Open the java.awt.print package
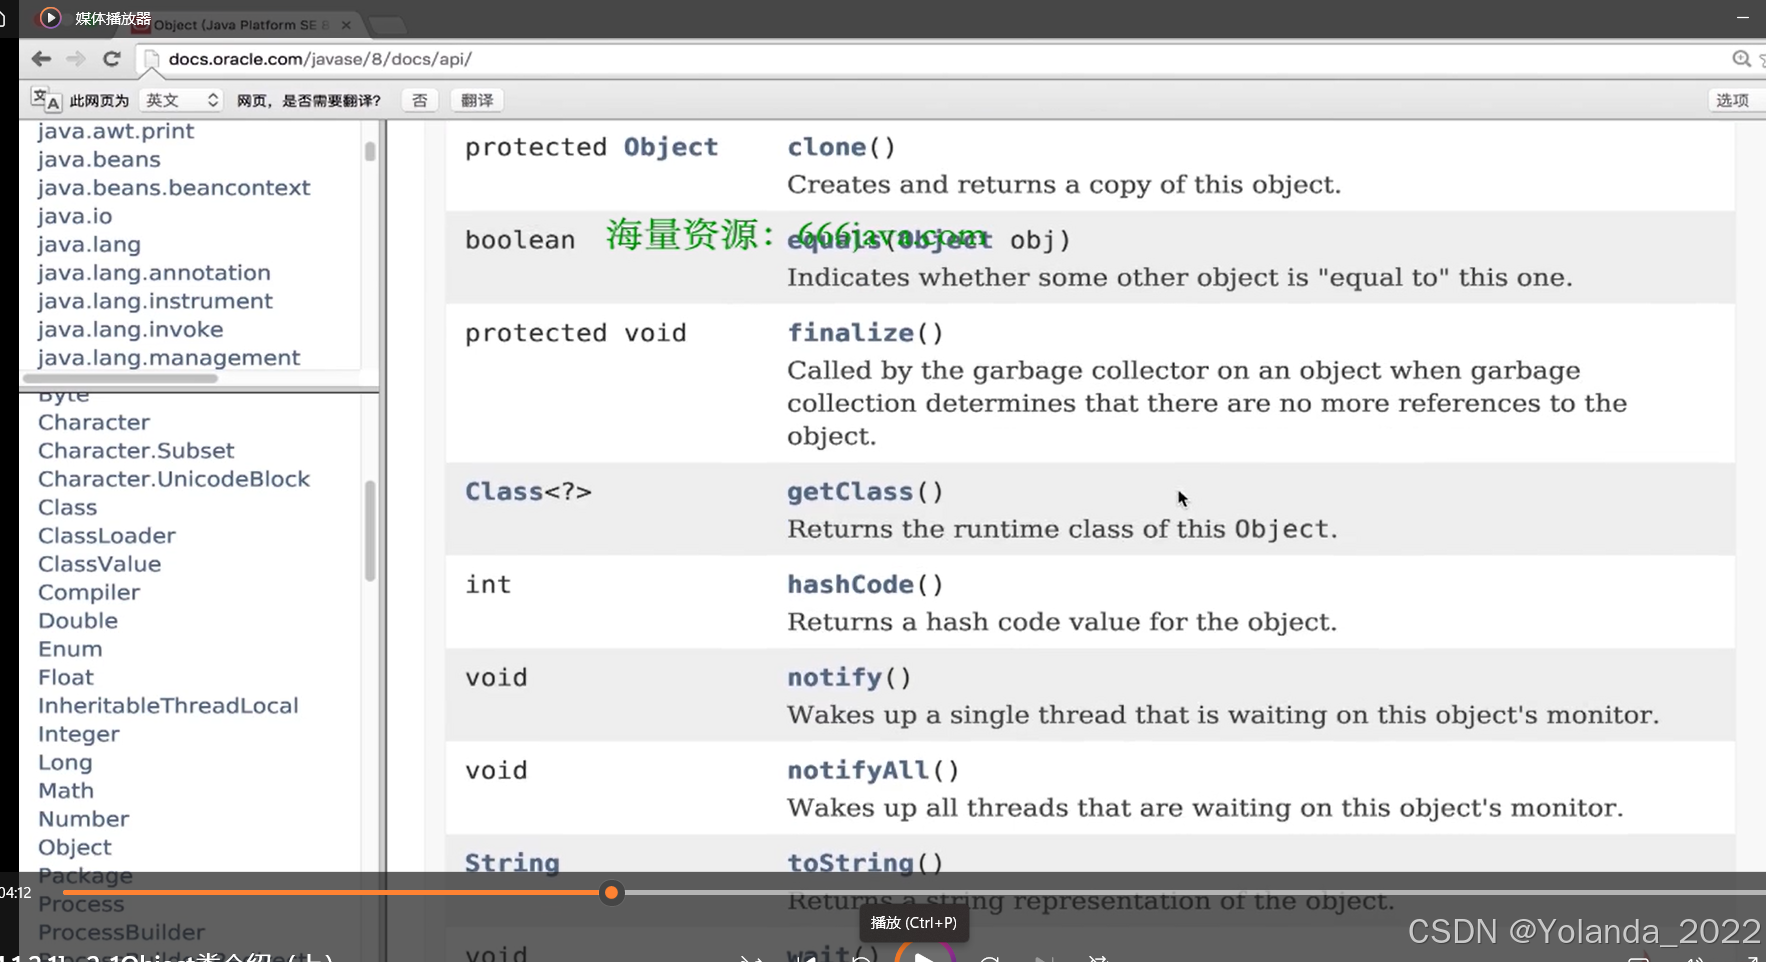Image resolution: width=1766 pixels, height=962 pixels. click(x=116, y=131)
